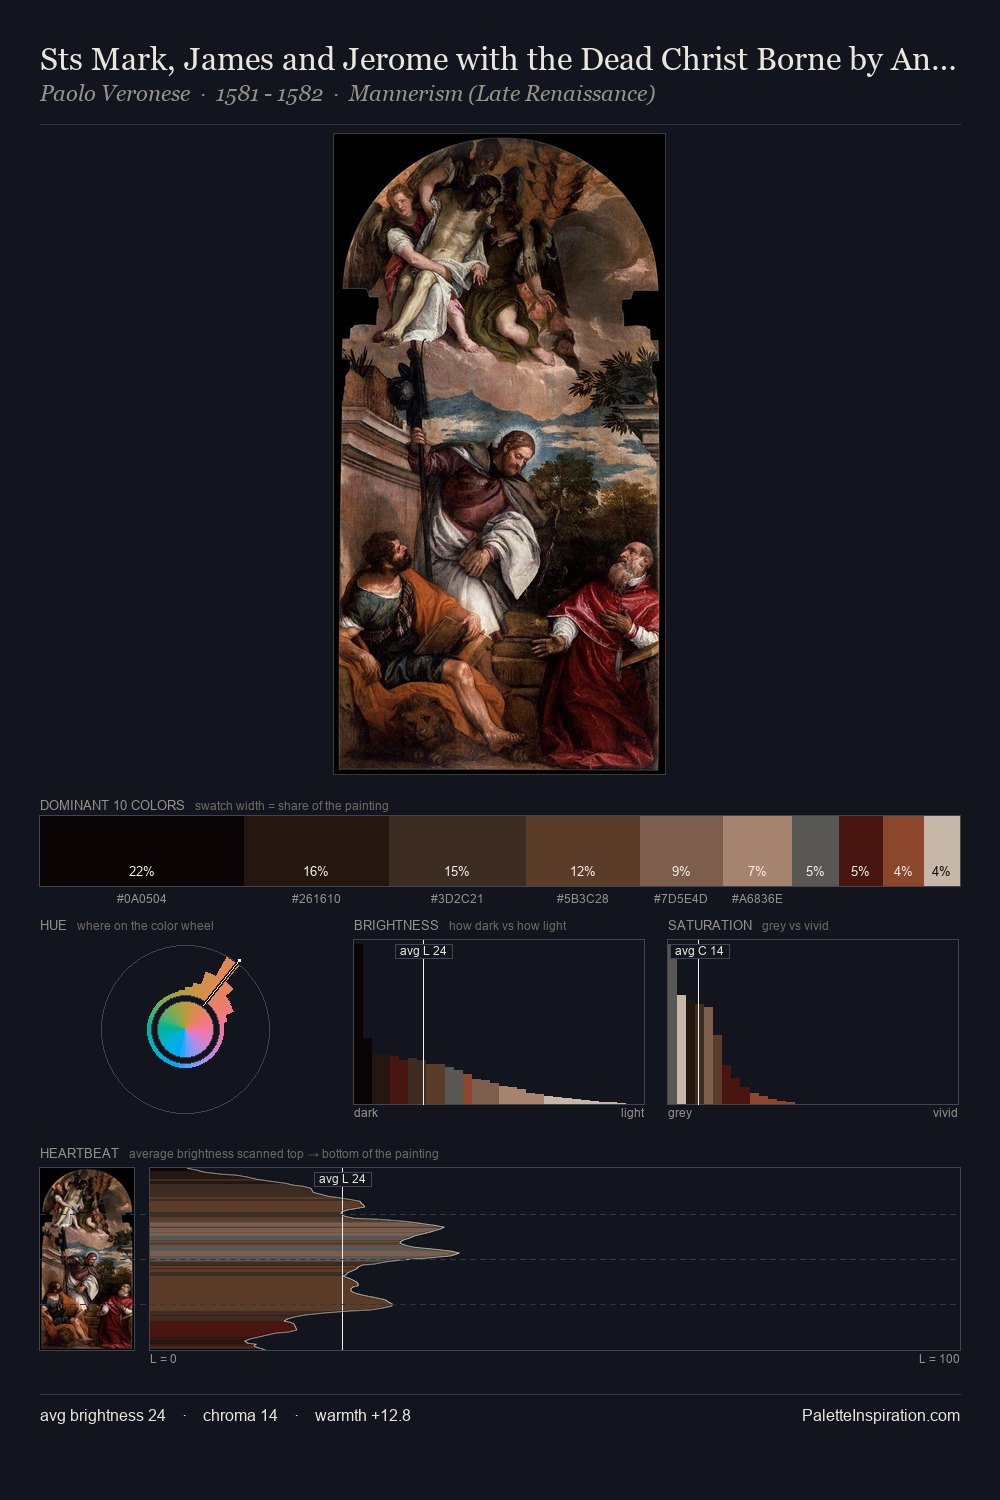Click the 'grey' axis label
This screenshot has width=1000, height=1500.
pyautogui.click(x=680, y=1113)
